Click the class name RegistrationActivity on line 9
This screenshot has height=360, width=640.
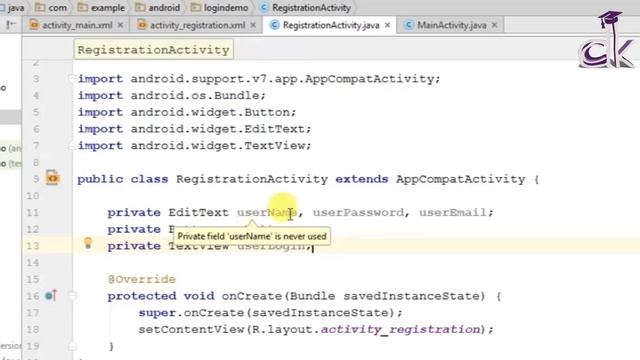pos(252,179)
